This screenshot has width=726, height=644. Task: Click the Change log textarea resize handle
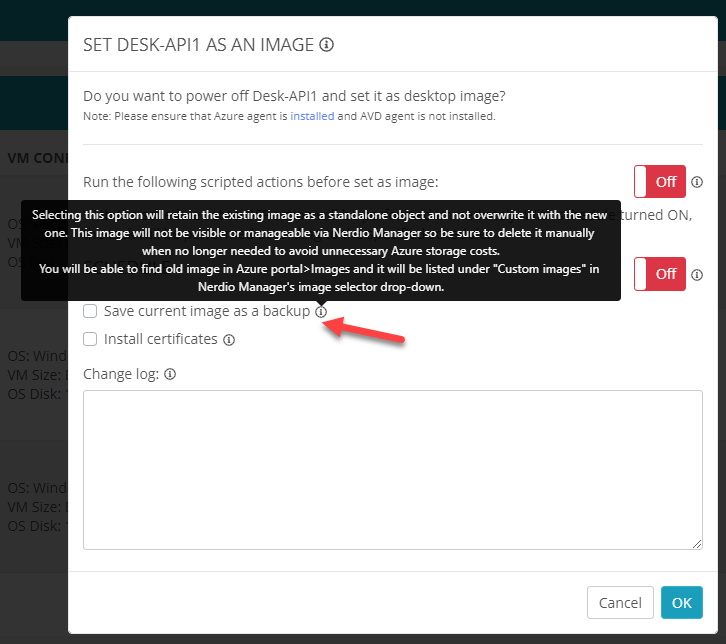[697, 543]
